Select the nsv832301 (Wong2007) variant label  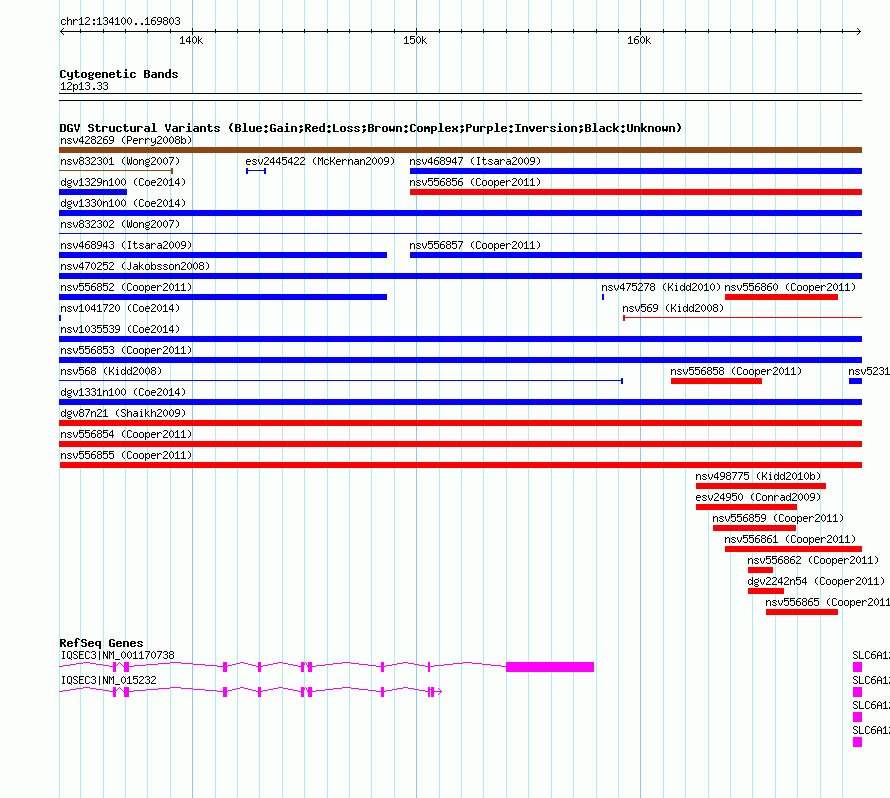120,161
